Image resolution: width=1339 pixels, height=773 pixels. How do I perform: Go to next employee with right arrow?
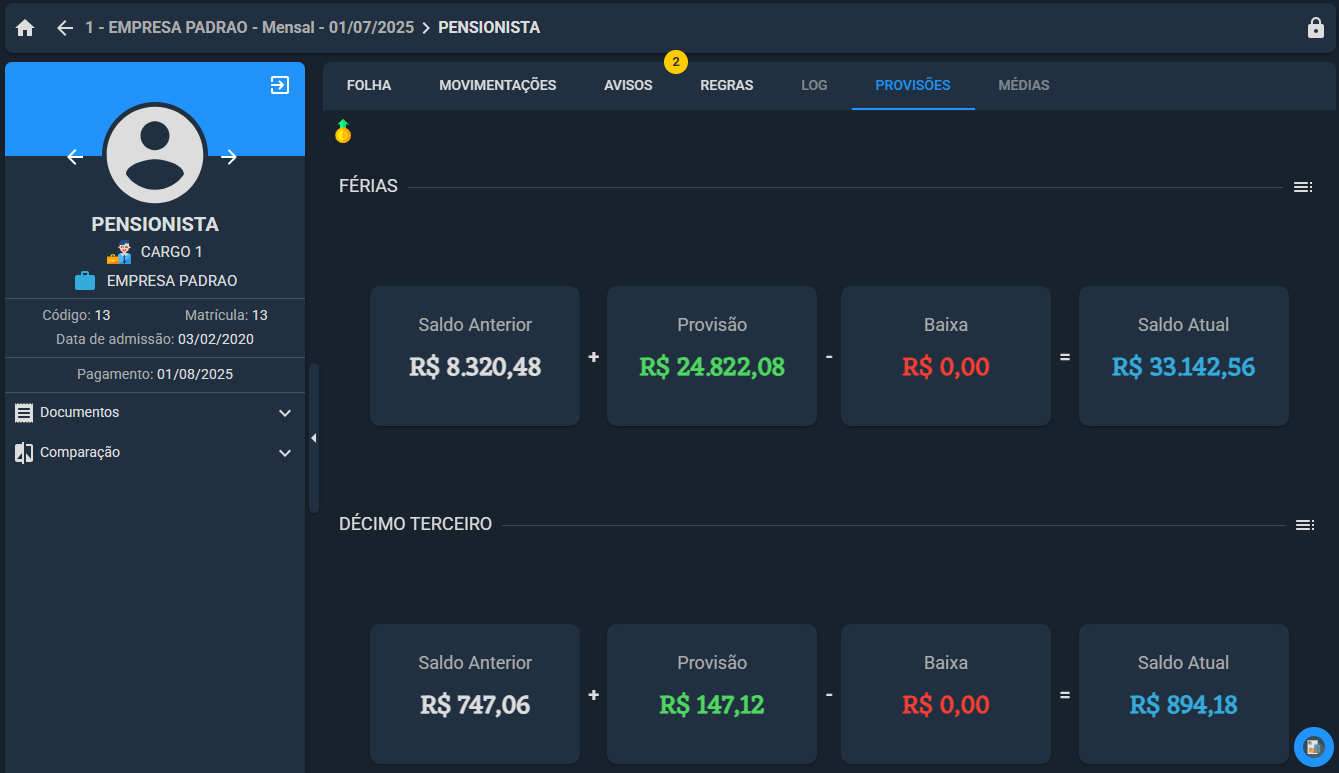(x=229, y=157)
